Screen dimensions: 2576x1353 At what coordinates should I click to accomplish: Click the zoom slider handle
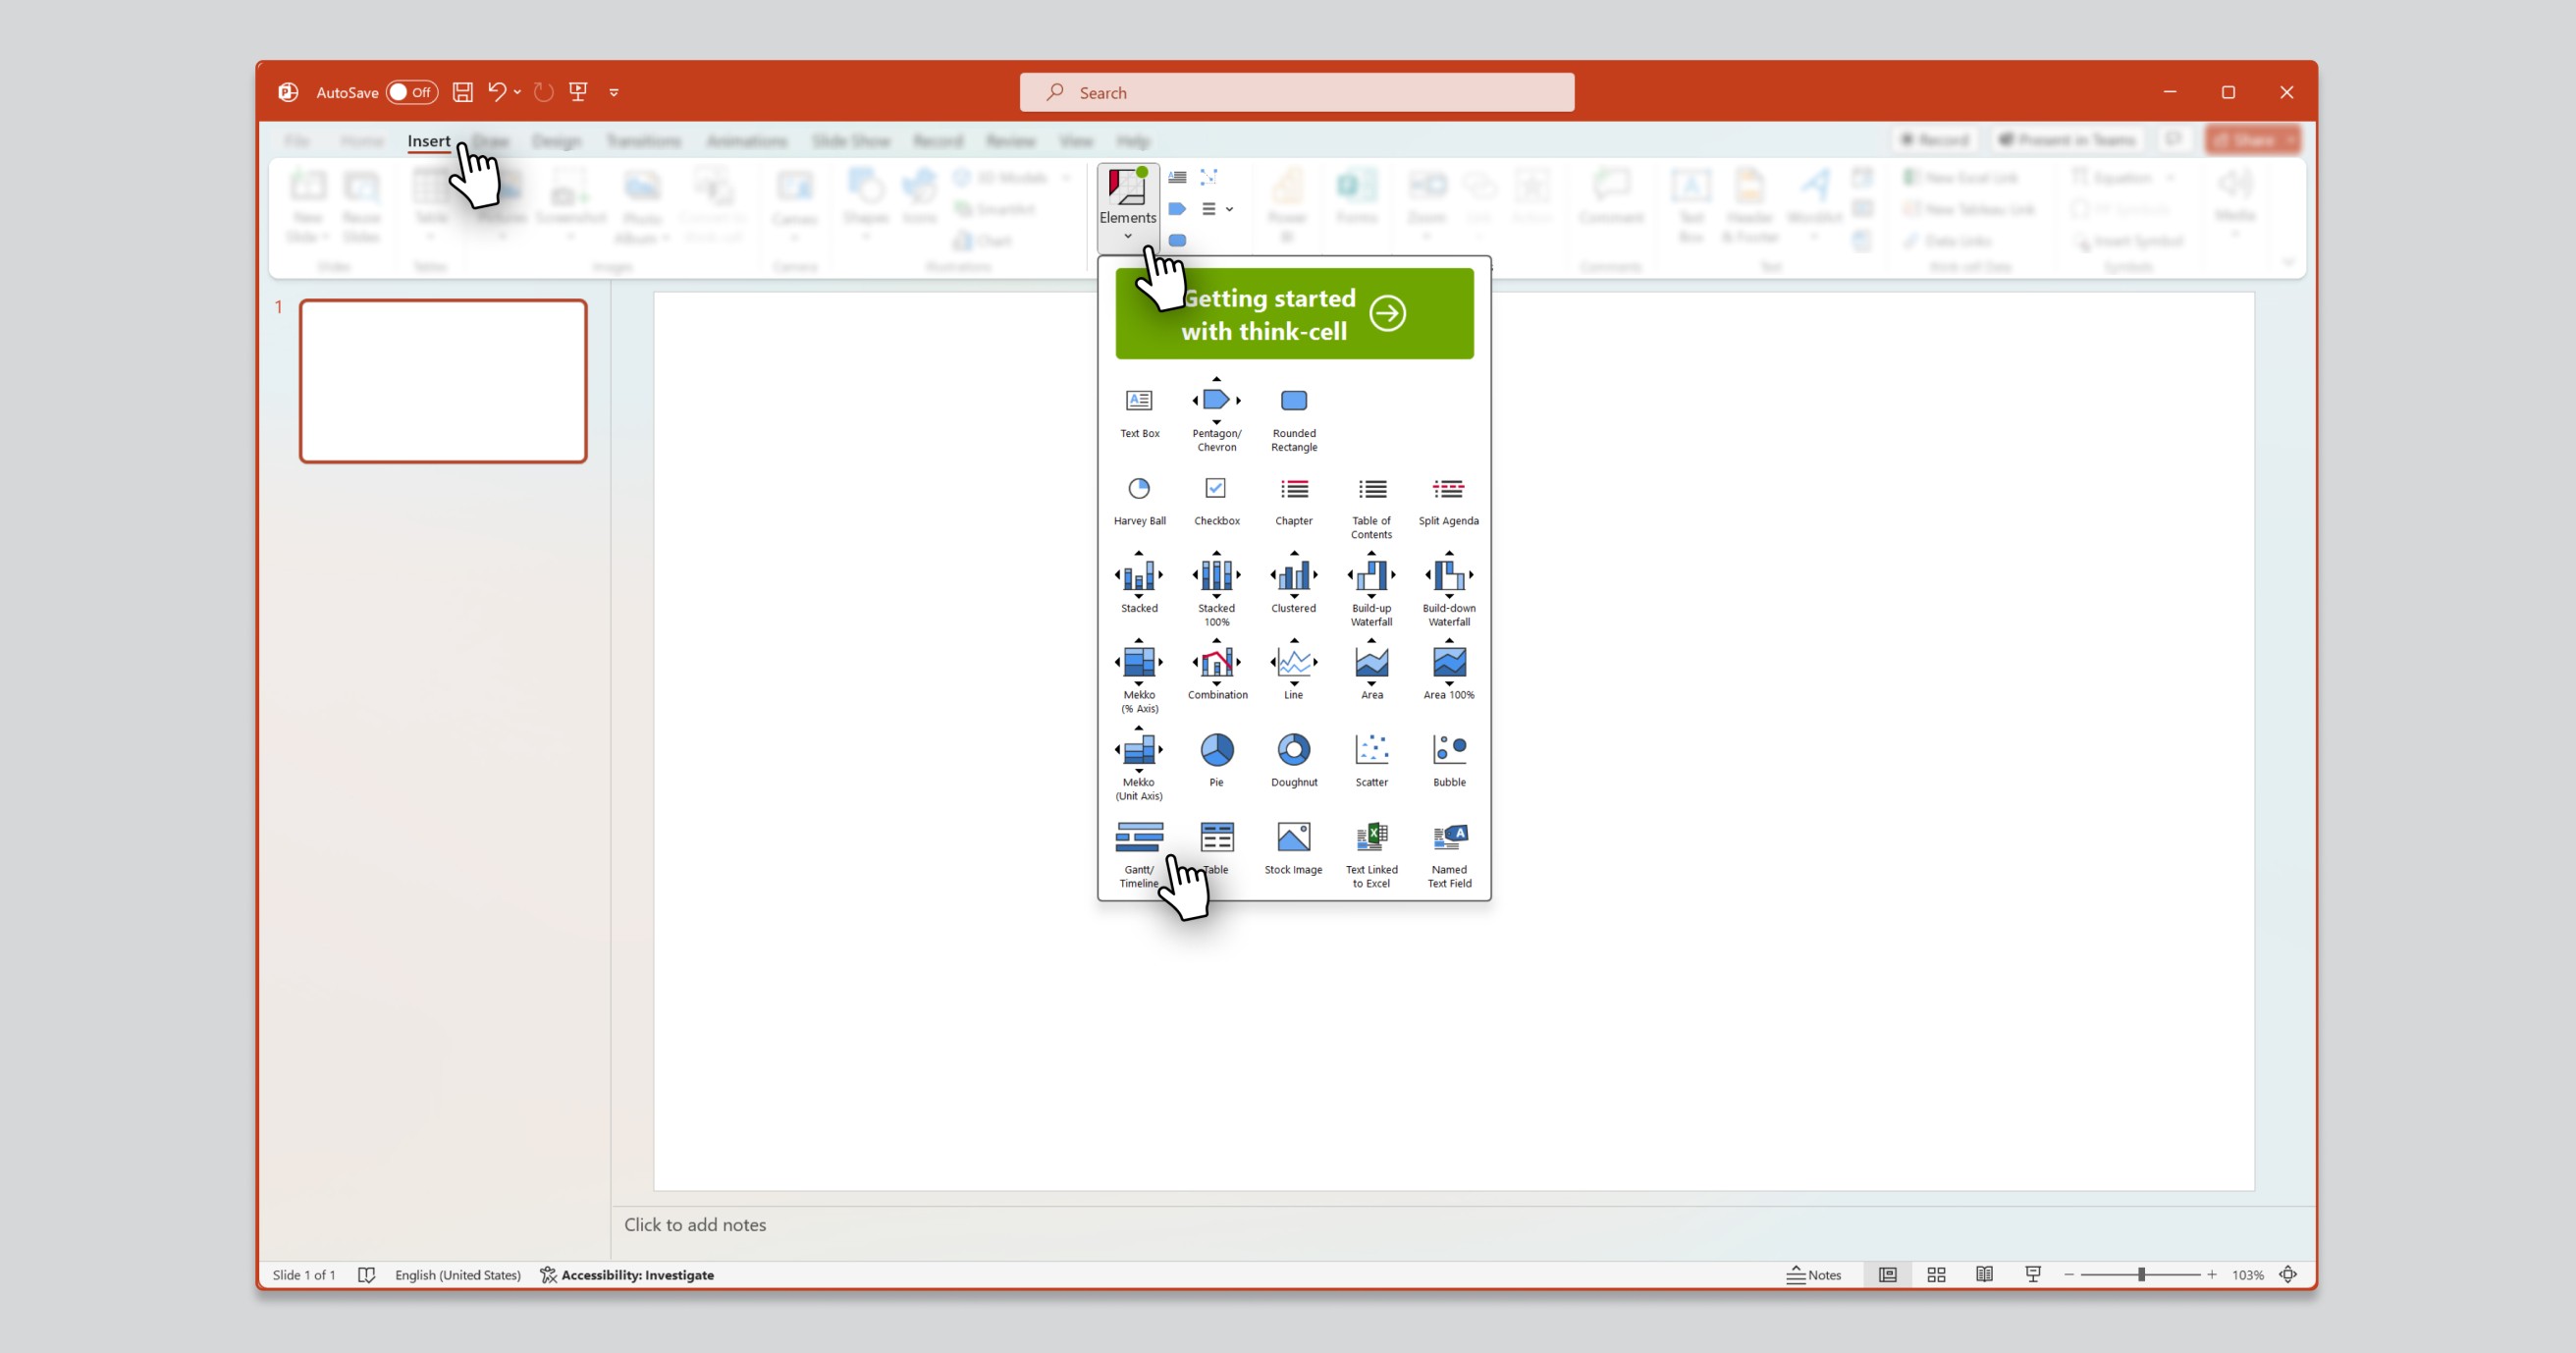click(2141, 1274)
